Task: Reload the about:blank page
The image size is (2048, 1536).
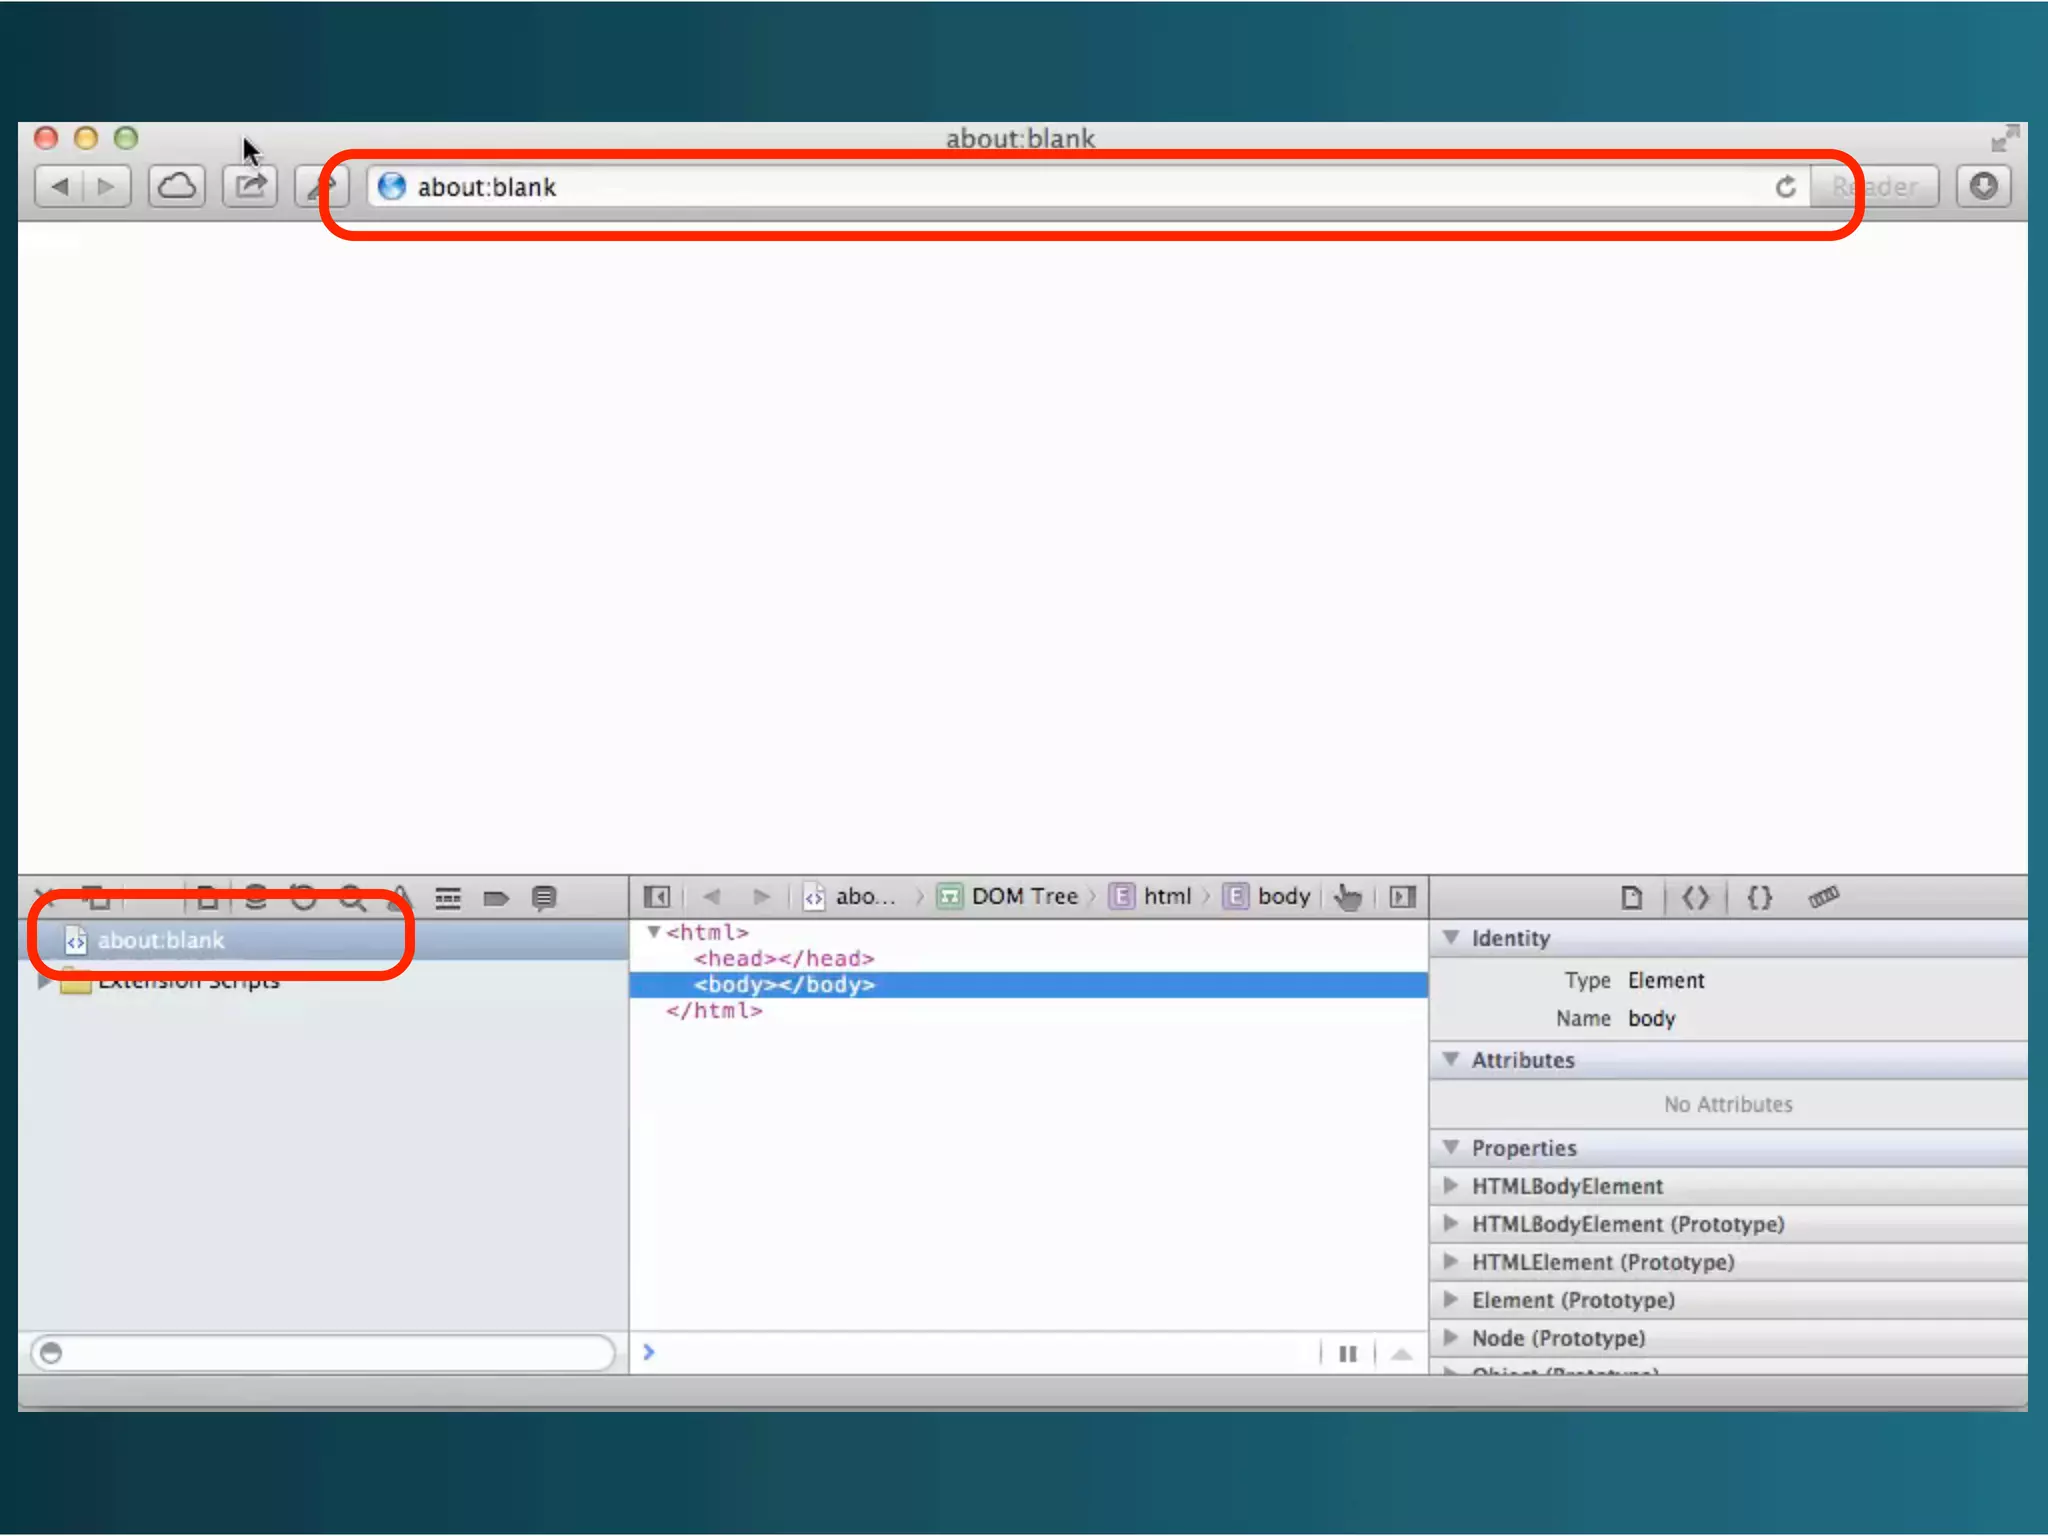Action: click(1785, 187)
